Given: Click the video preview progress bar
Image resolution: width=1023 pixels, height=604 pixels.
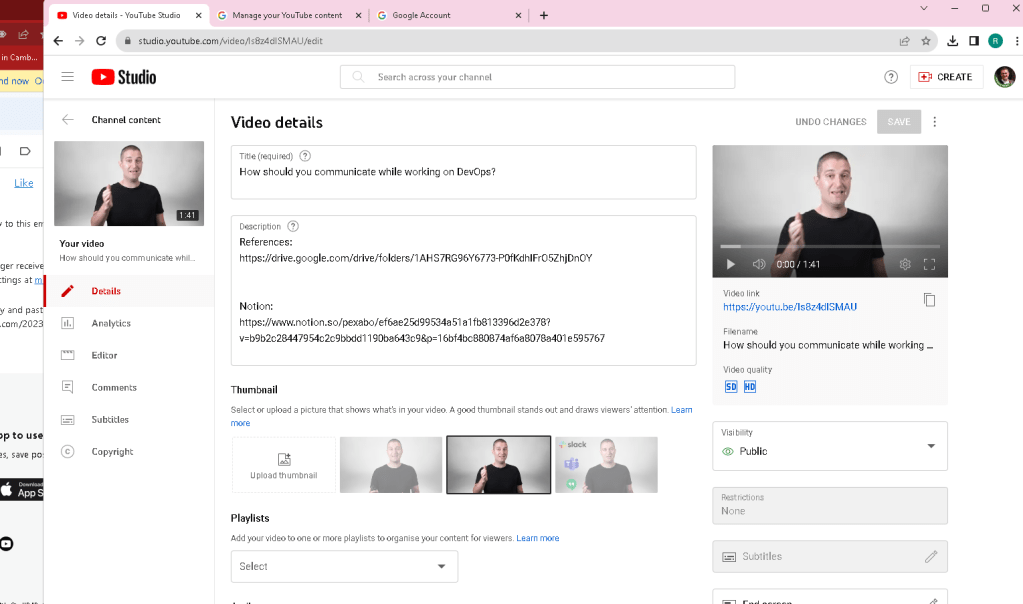Looking at the screenshot, I should click(830, 247).
